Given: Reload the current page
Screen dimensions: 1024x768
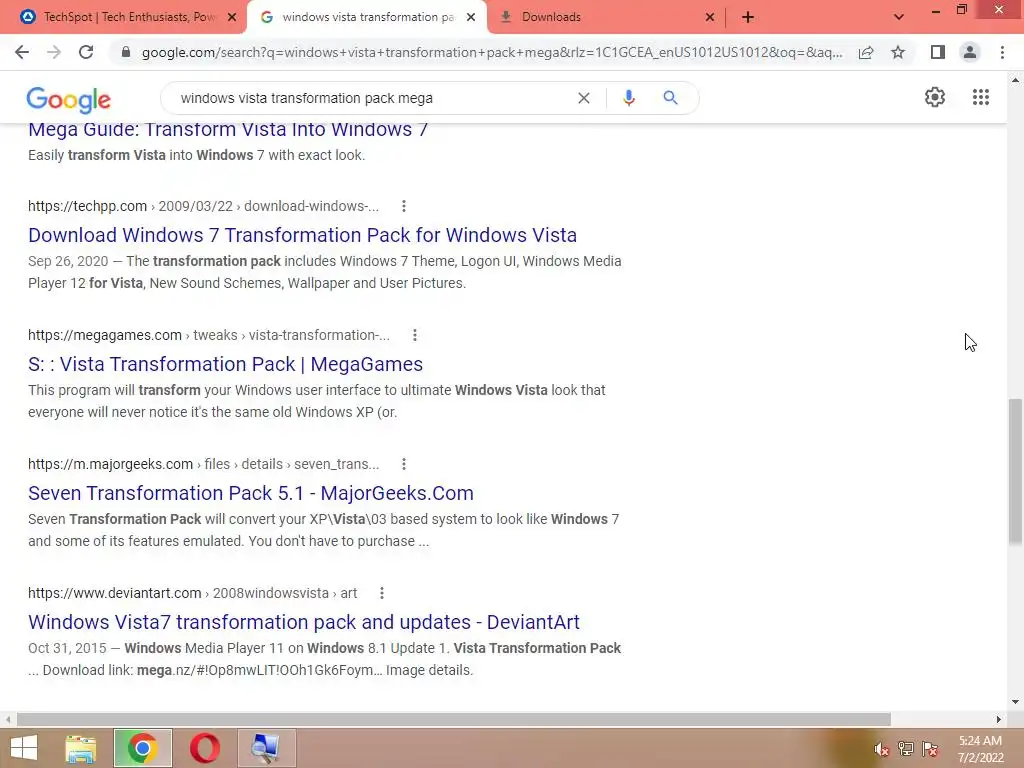Looking at the screenshot, I should point(86,52).
